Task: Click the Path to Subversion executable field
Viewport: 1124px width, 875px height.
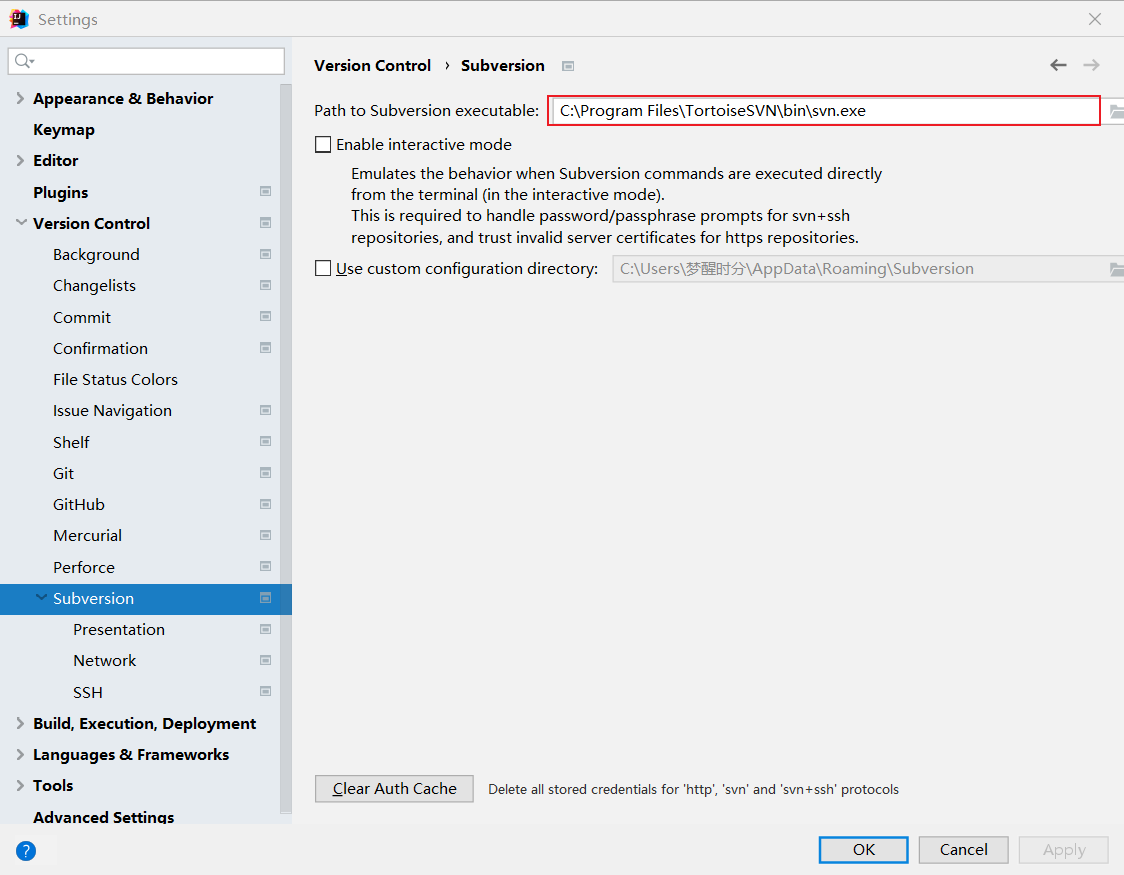Action: pos(824,110)
